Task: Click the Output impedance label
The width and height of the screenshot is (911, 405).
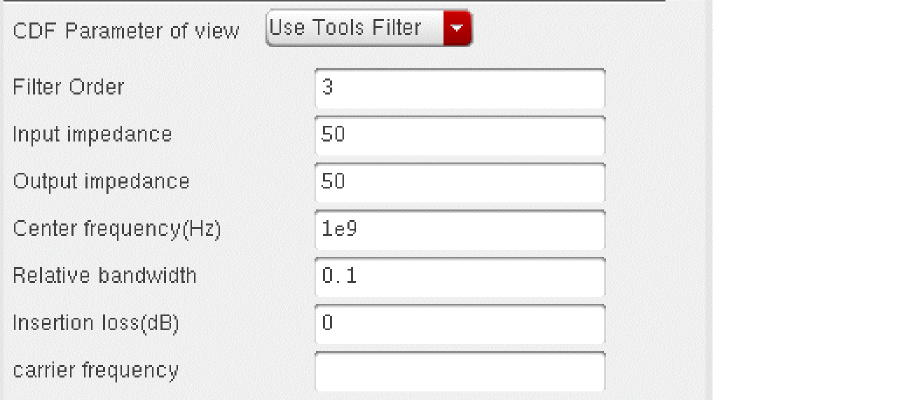Action: point(101,182)
